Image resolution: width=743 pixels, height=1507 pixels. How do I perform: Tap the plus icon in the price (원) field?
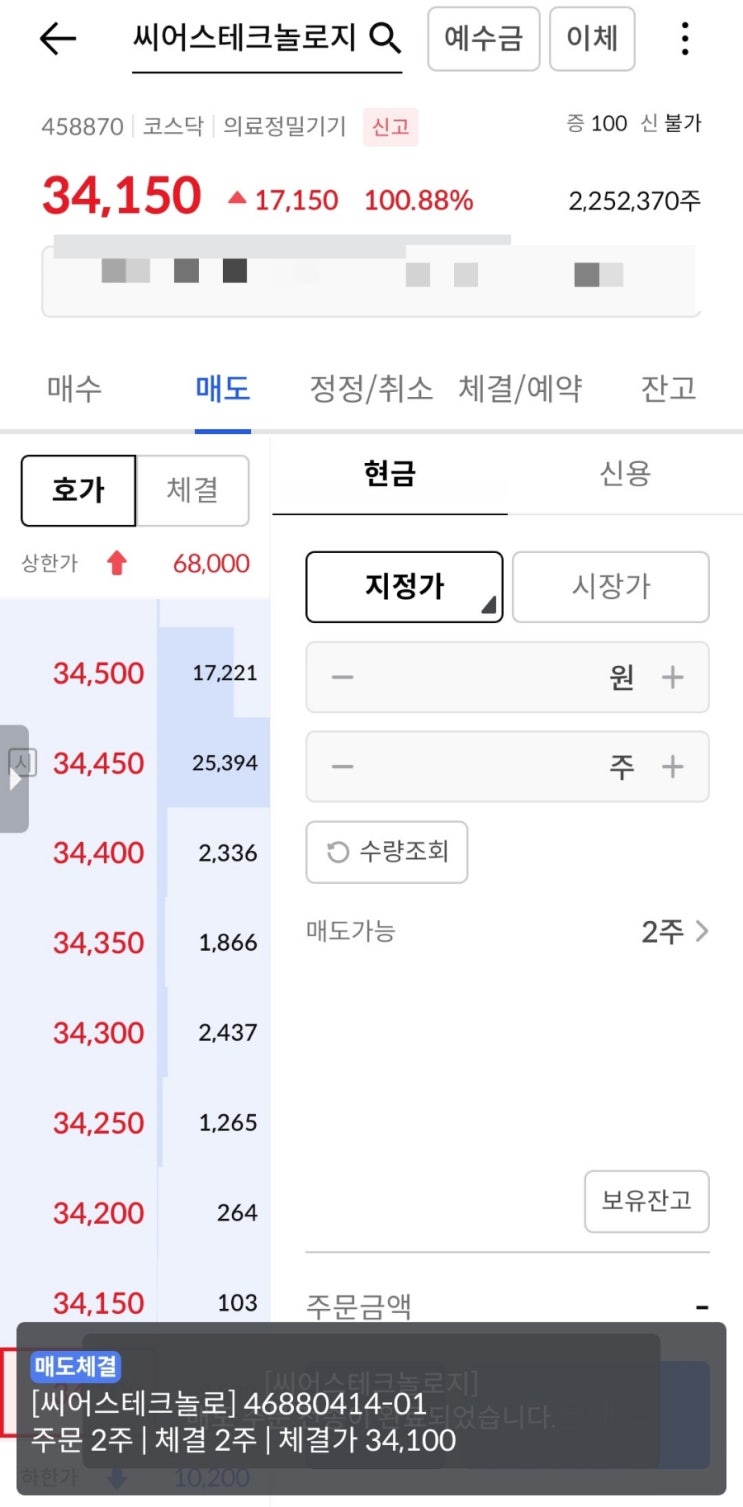[x=673, y=678]
